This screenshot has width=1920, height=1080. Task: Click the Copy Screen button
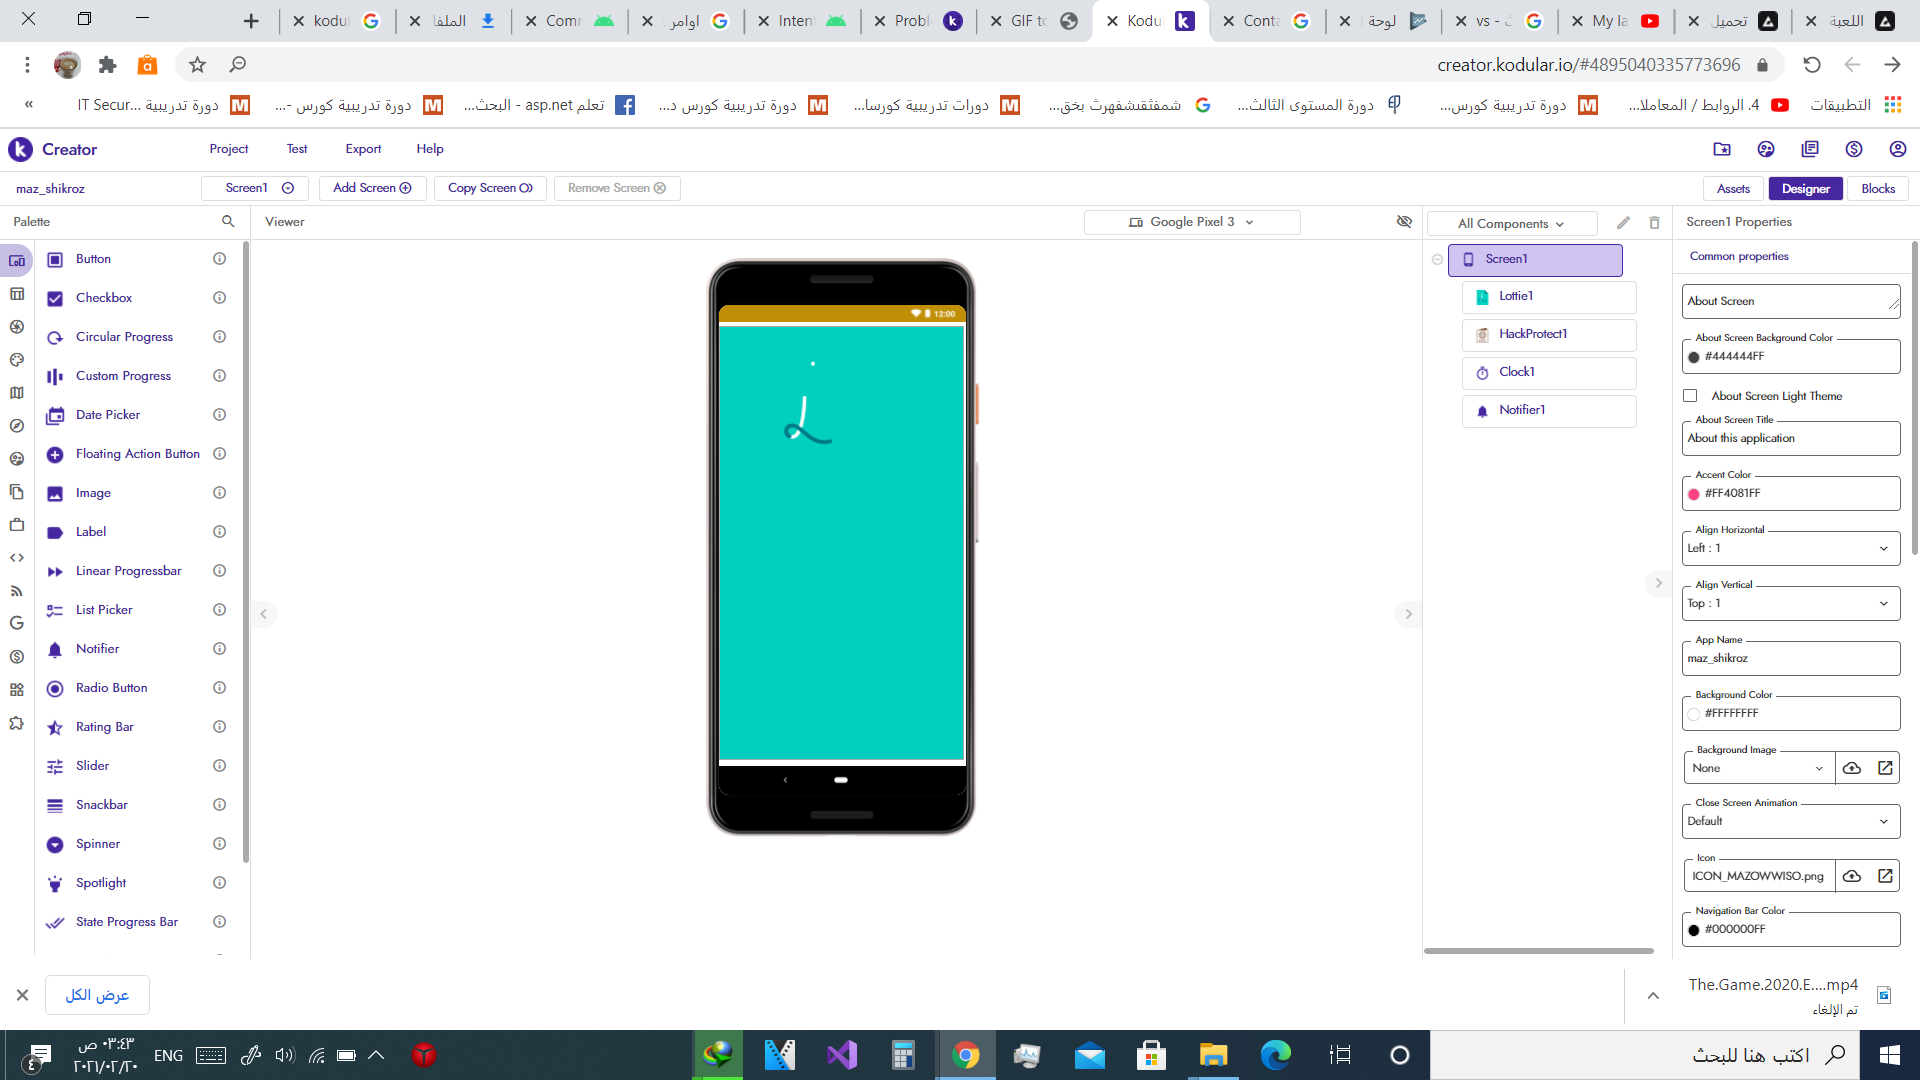pos(490,188)
